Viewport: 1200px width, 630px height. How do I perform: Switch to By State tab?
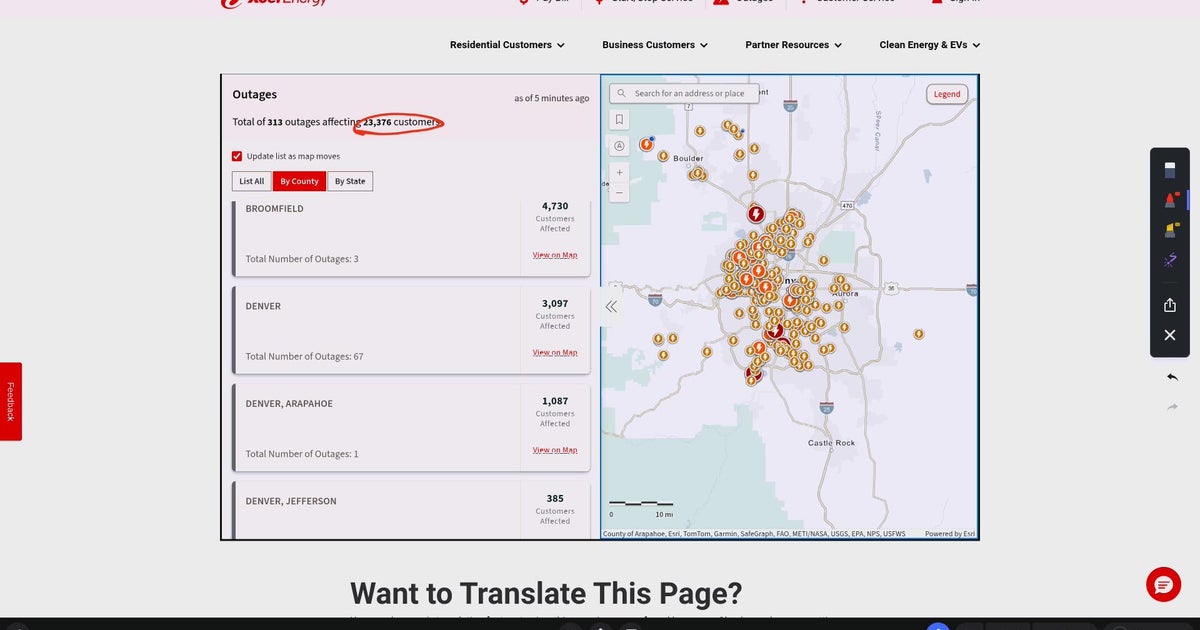click(x=350, y=181)
